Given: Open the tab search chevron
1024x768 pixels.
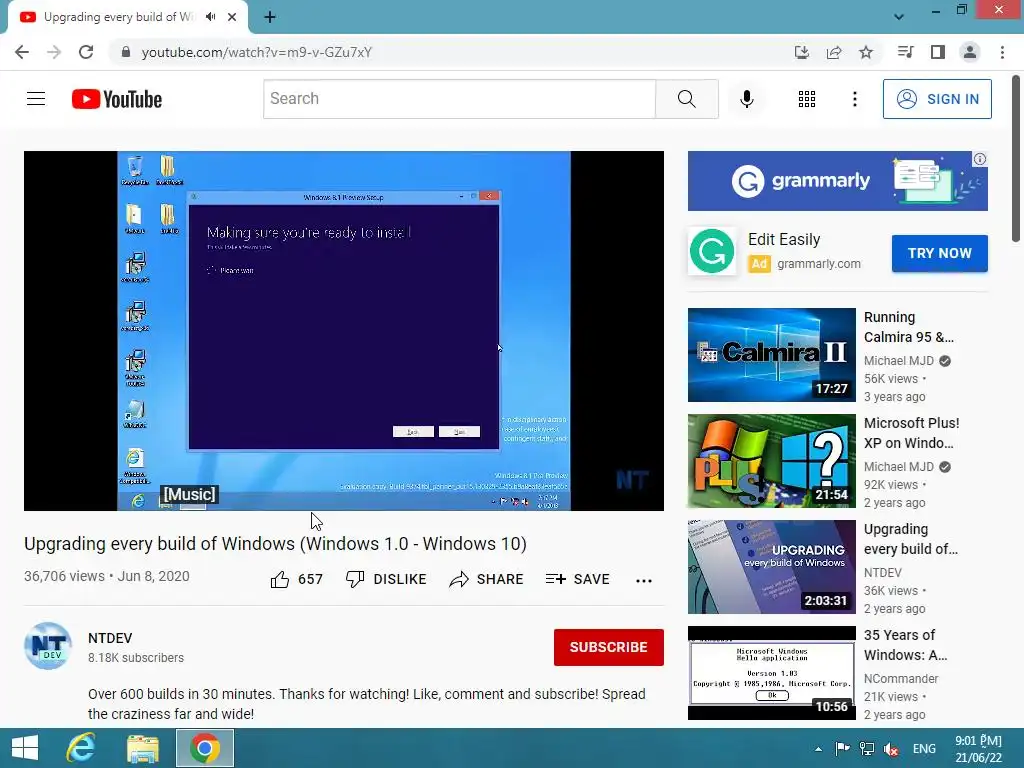Looking at the screenshot, I should [x=899, y=17].
